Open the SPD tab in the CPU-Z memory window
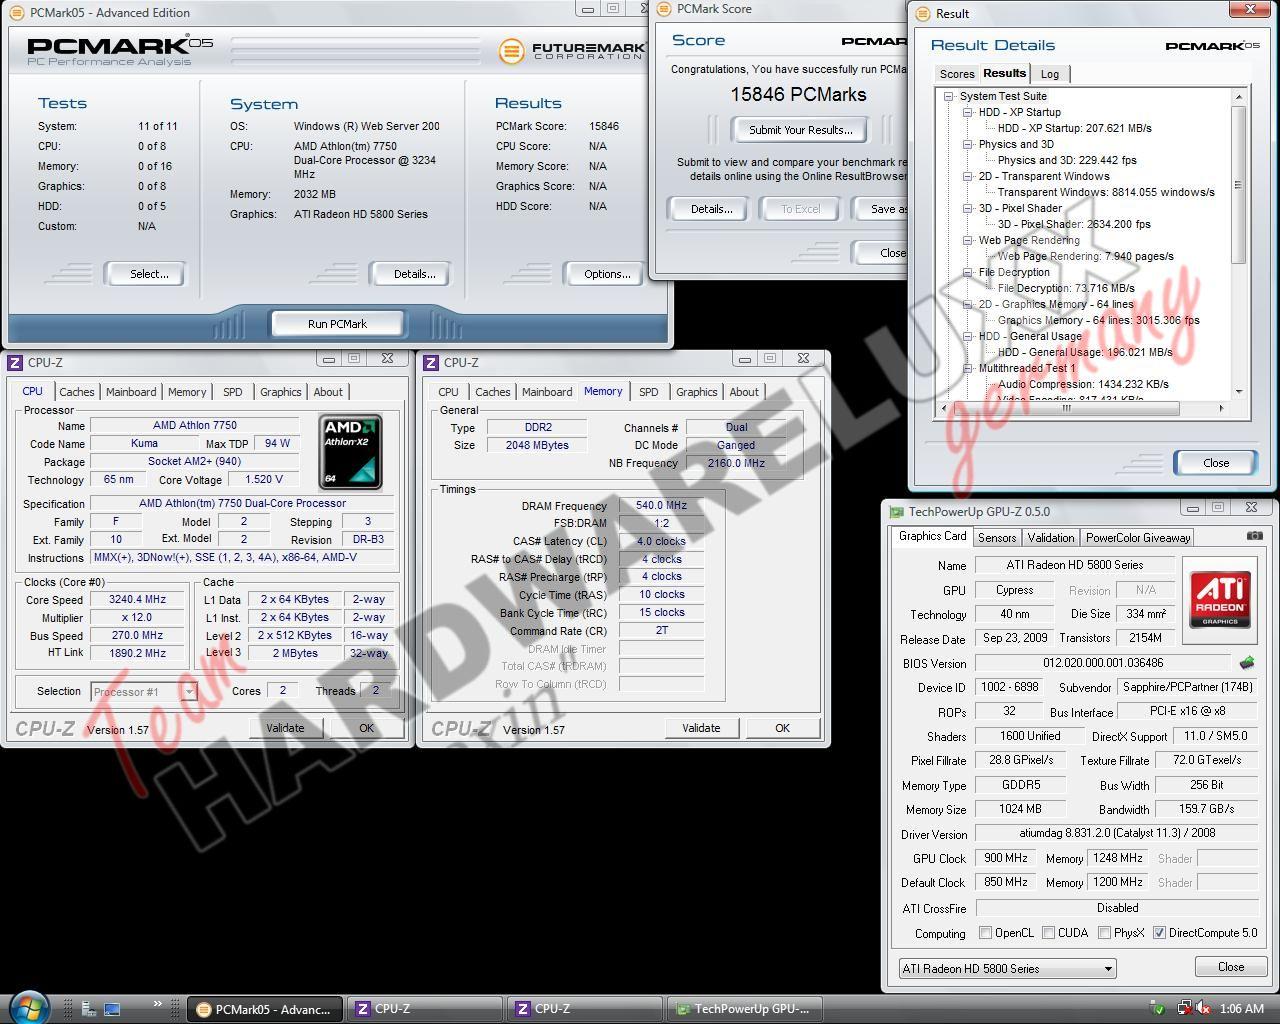This screenshot has height=1024, width=1280. [648, 392]
